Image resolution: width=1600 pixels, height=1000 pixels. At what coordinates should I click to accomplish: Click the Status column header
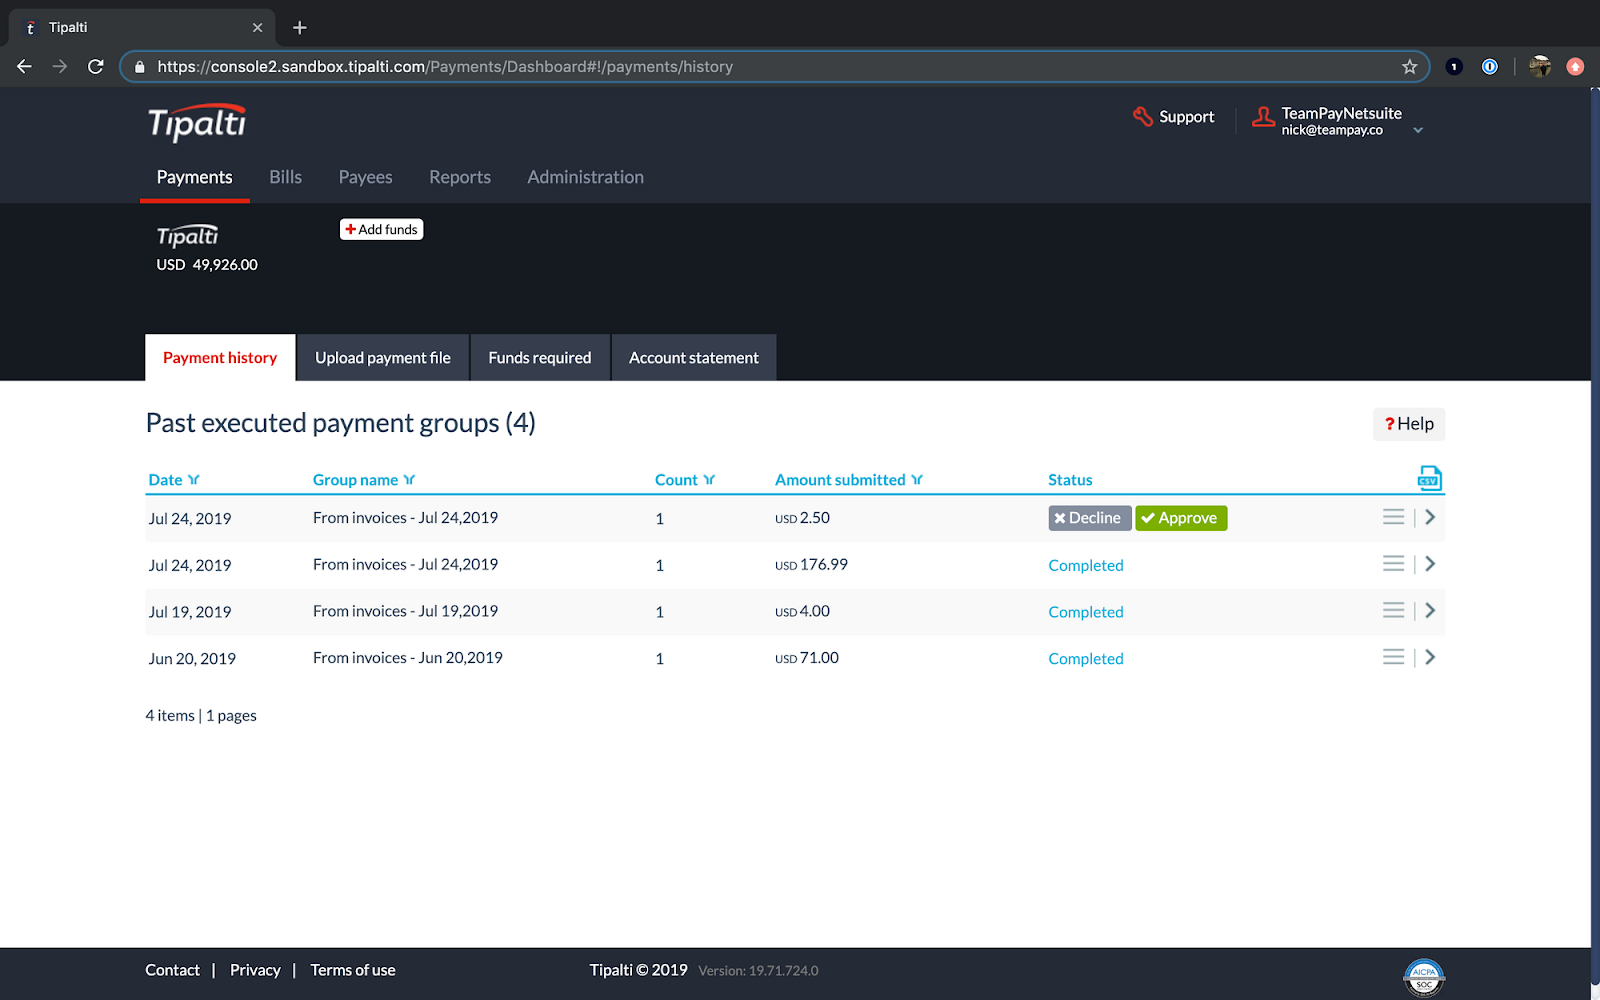[1070, 480]
